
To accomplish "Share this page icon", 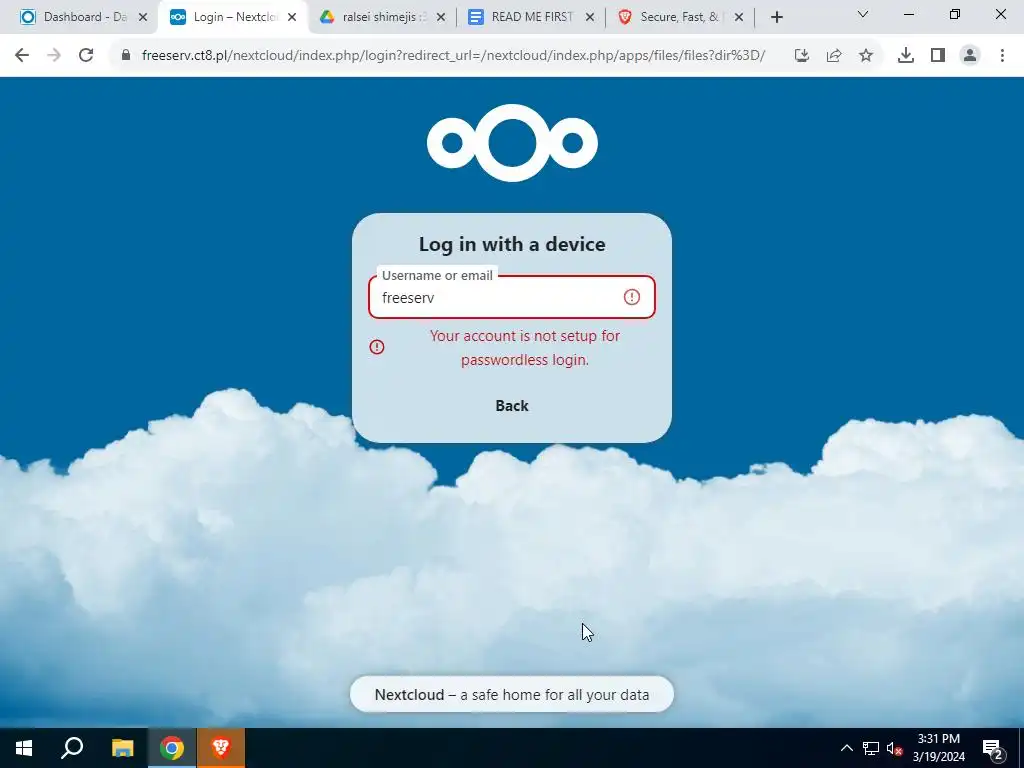I will [834, 56].
